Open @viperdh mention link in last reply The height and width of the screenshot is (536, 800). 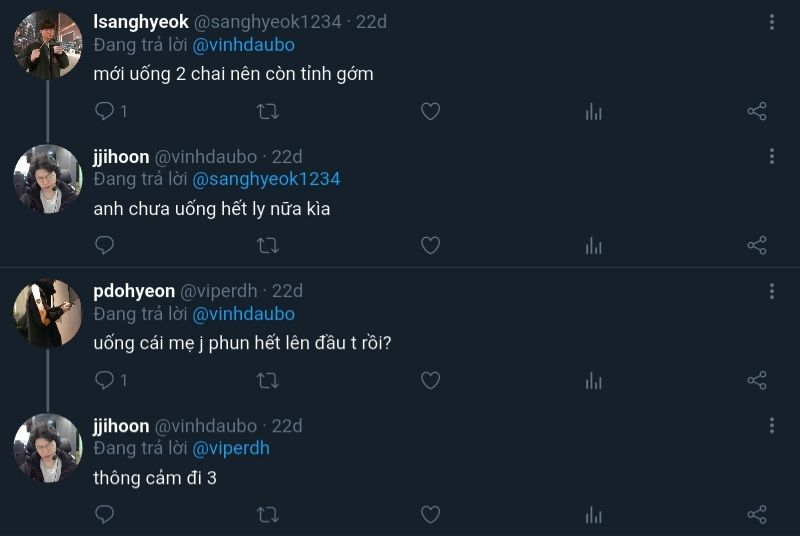(230, 448)
